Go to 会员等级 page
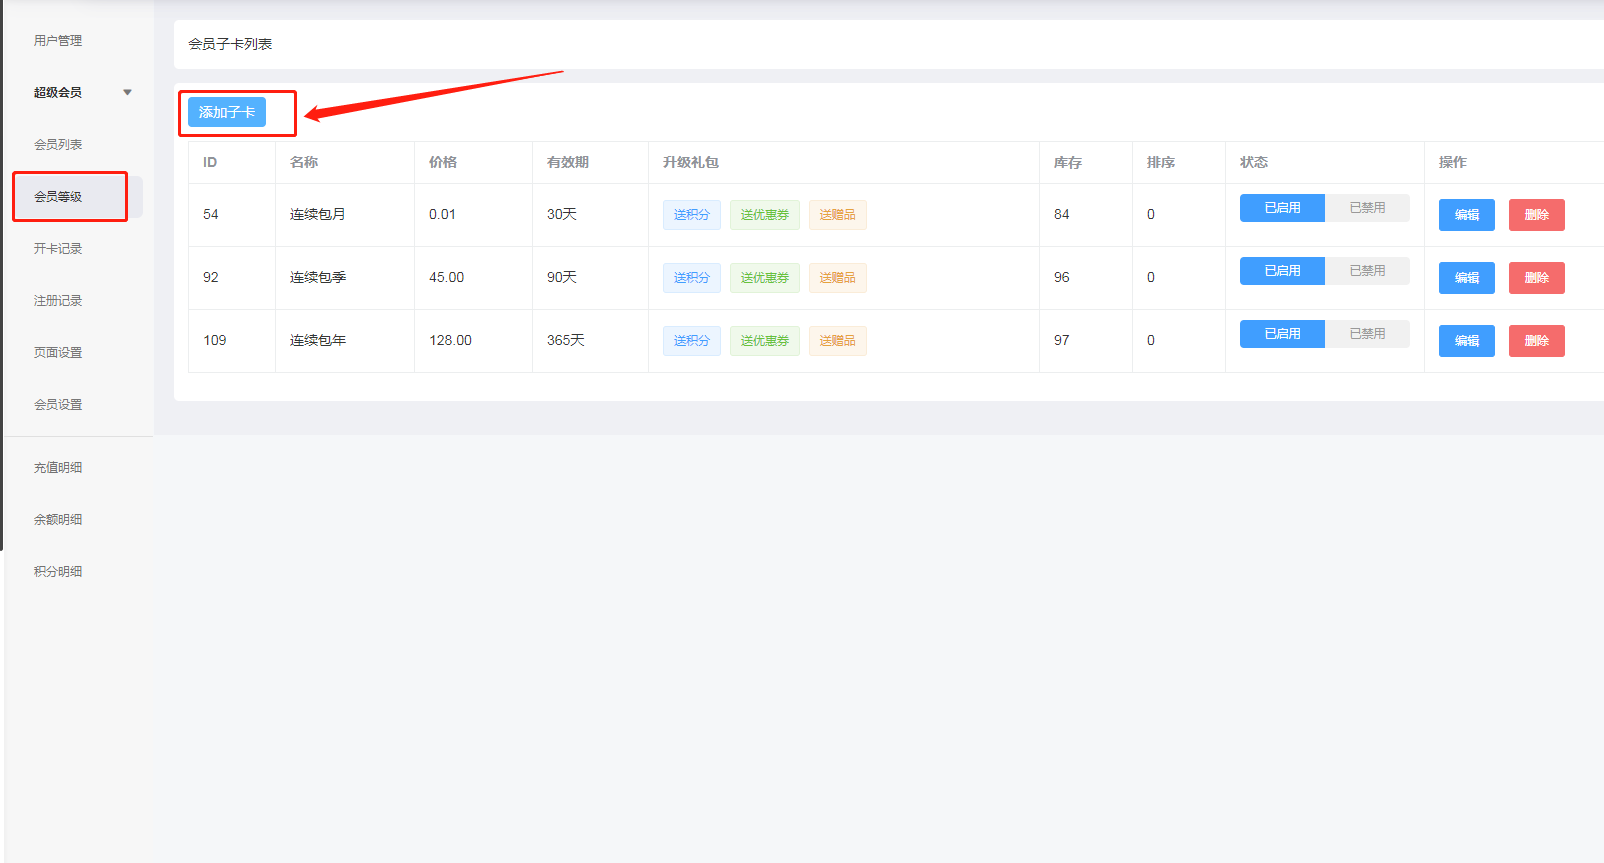 (58, 197)
